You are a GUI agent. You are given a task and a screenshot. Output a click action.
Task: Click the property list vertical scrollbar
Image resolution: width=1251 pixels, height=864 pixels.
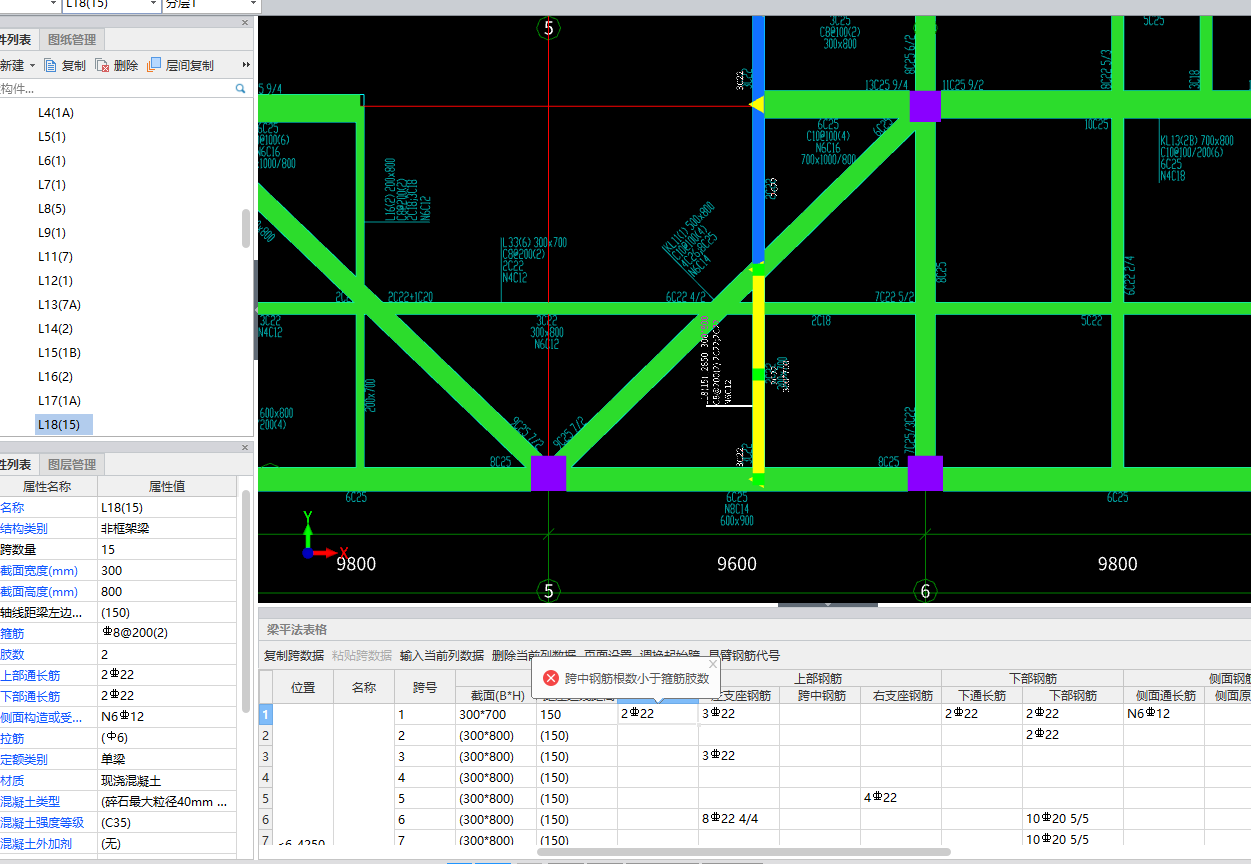(x=246, y=602)
